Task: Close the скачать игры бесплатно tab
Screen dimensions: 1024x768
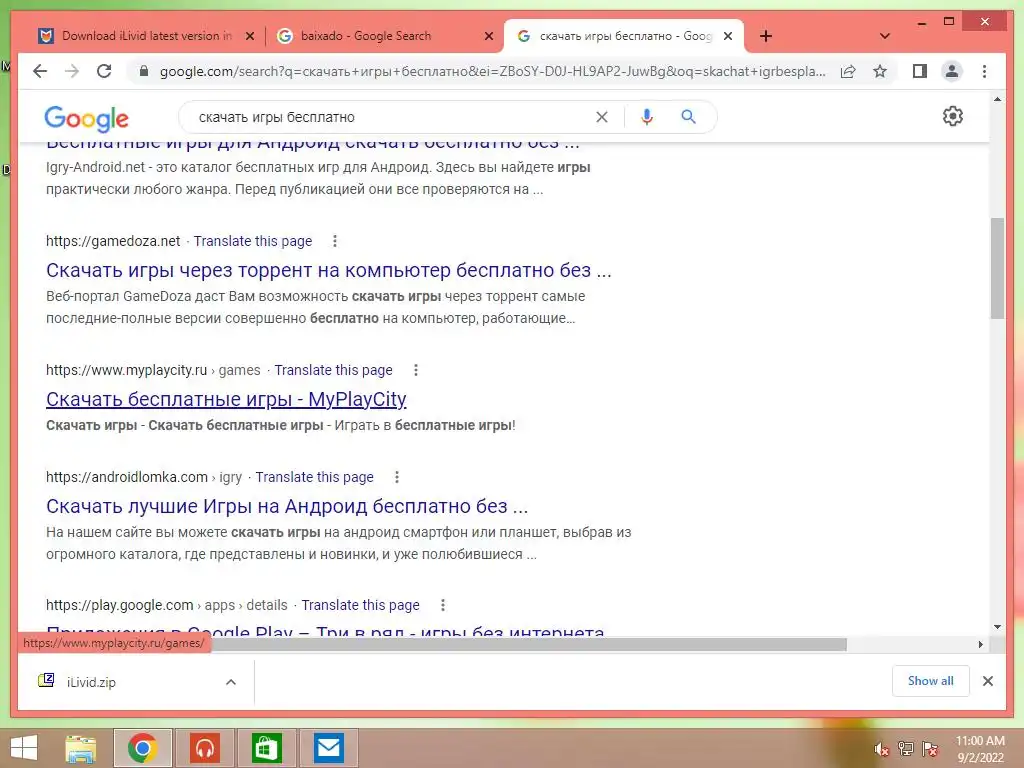Action: pyautogui.click(x=728, y=37)
